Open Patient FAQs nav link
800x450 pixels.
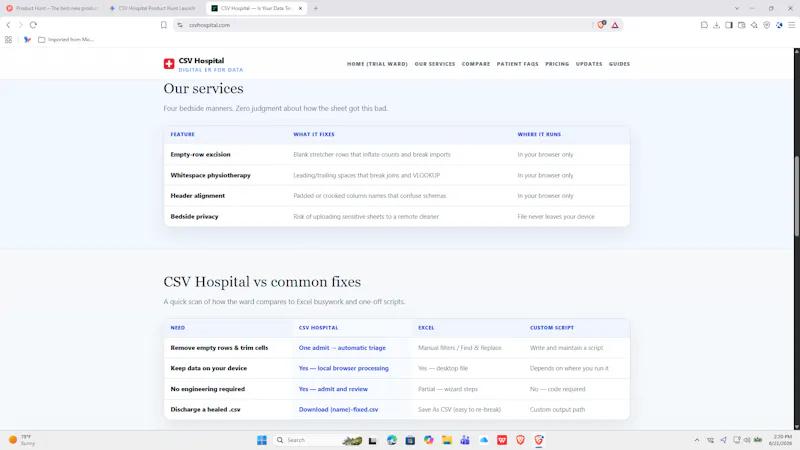pos(517,64)
